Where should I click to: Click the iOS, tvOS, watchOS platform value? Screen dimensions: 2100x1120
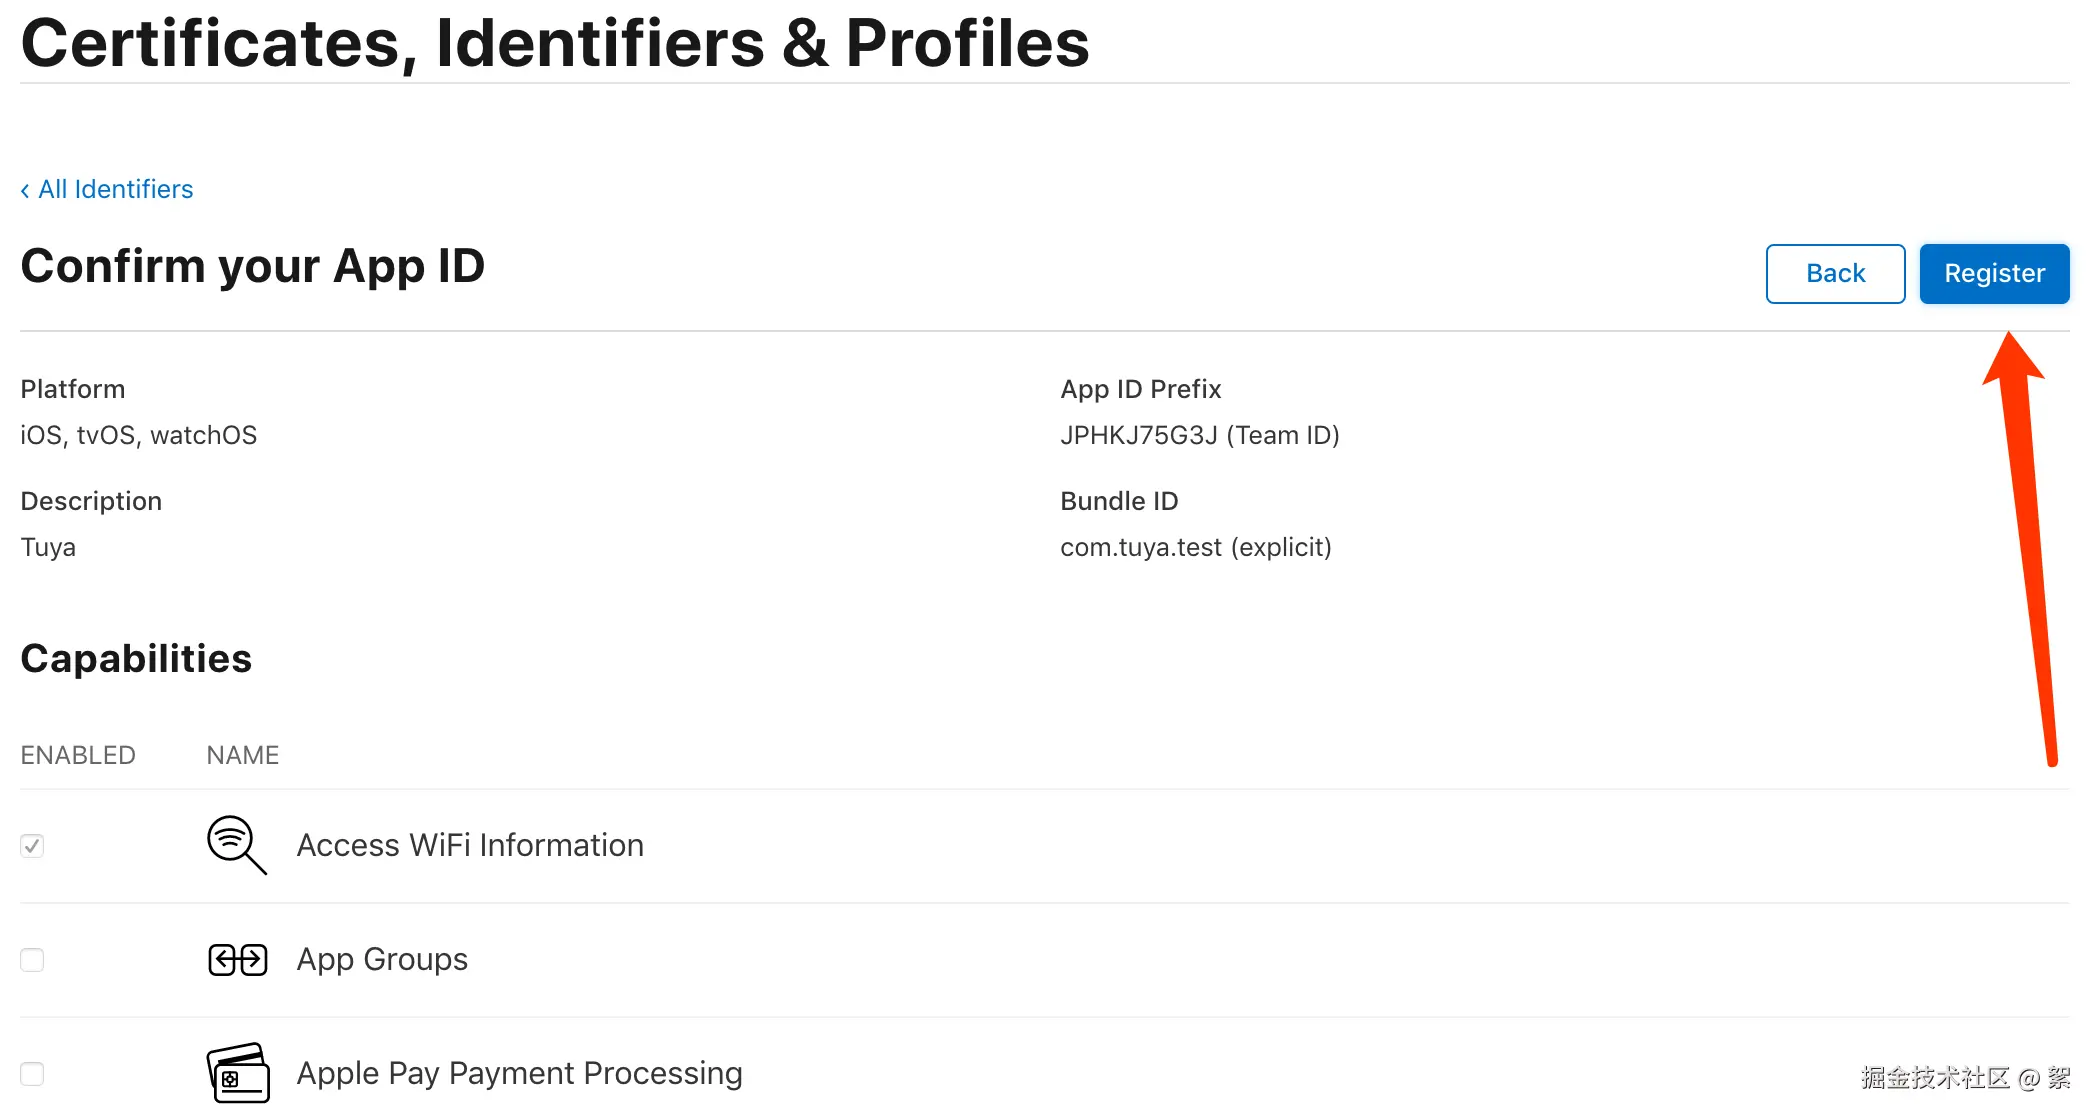(138, 435)
